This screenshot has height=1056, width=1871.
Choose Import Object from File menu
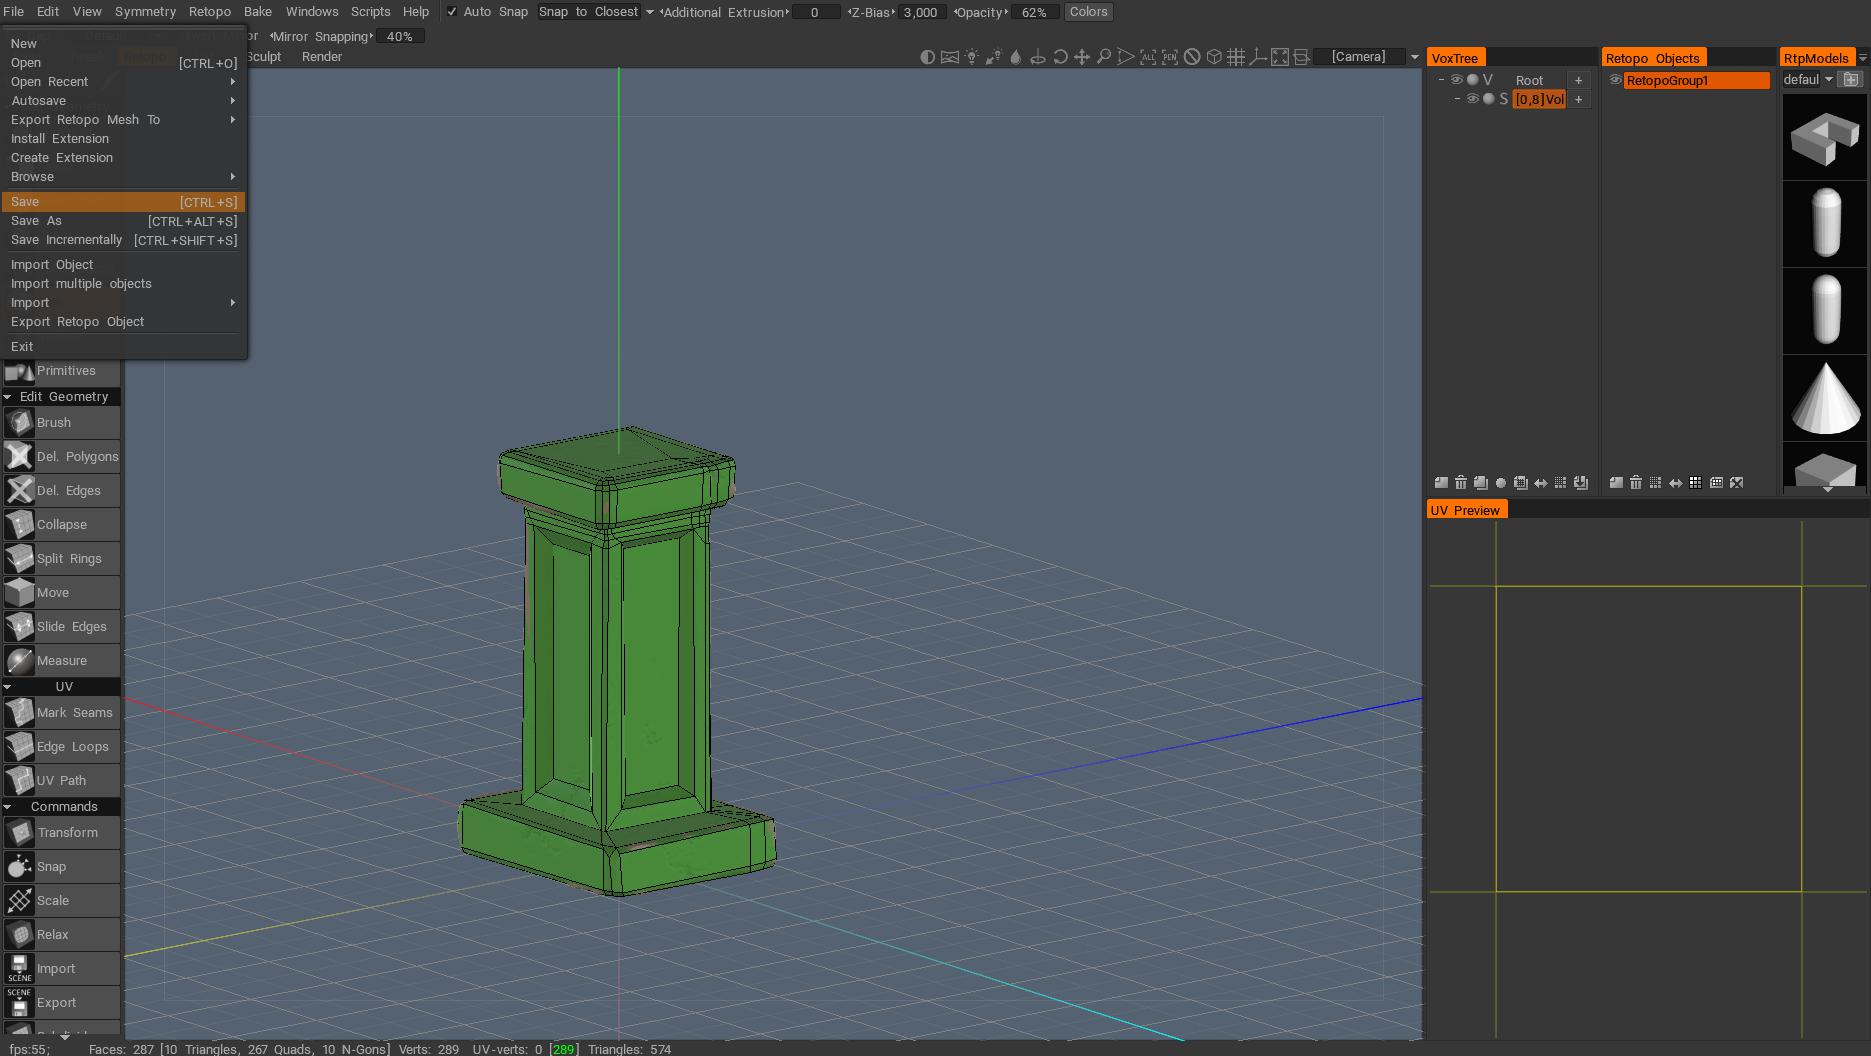[123, 265]
